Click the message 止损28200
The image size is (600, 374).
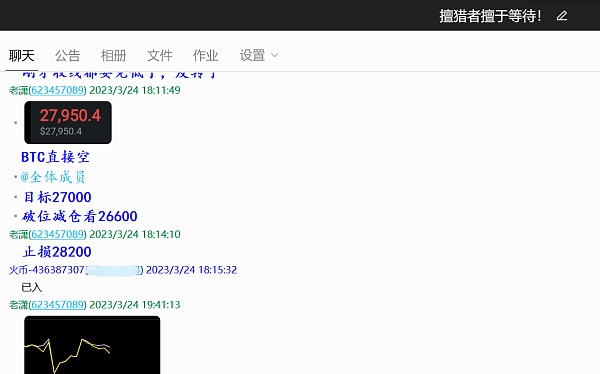(57, 252)
